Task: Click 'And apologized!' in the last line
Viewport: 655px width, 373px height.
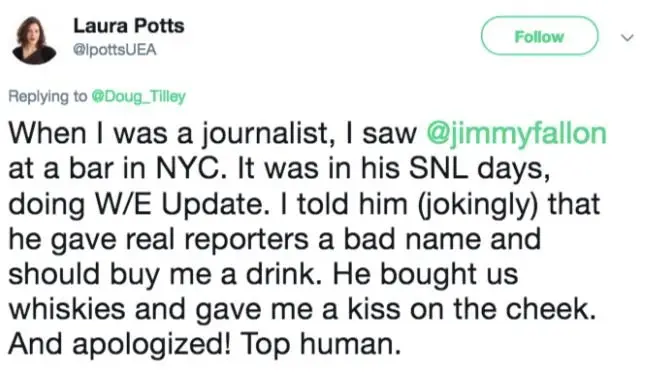Action: [119, 345]
